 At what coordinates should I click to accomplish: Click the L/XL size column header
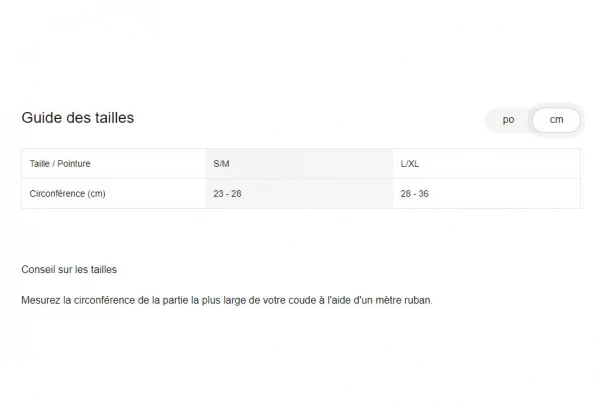pyautogui.click(x=410, y=163)
